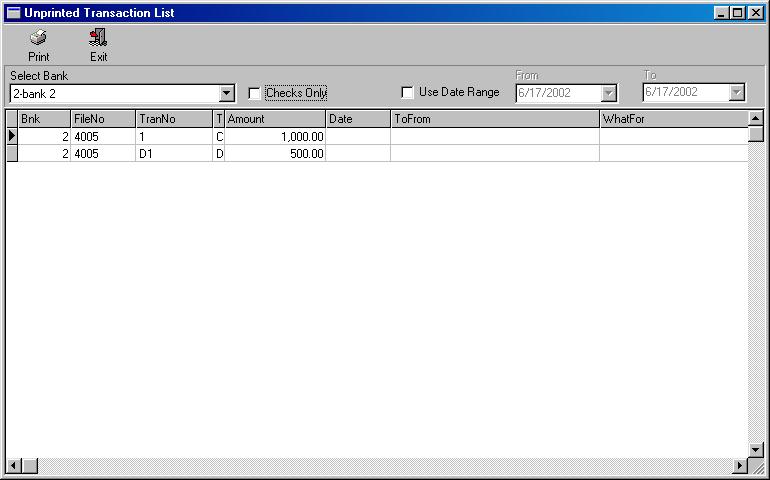Click the WhatFor column header
Screen dimensions: 770x480
pos(673,119)
